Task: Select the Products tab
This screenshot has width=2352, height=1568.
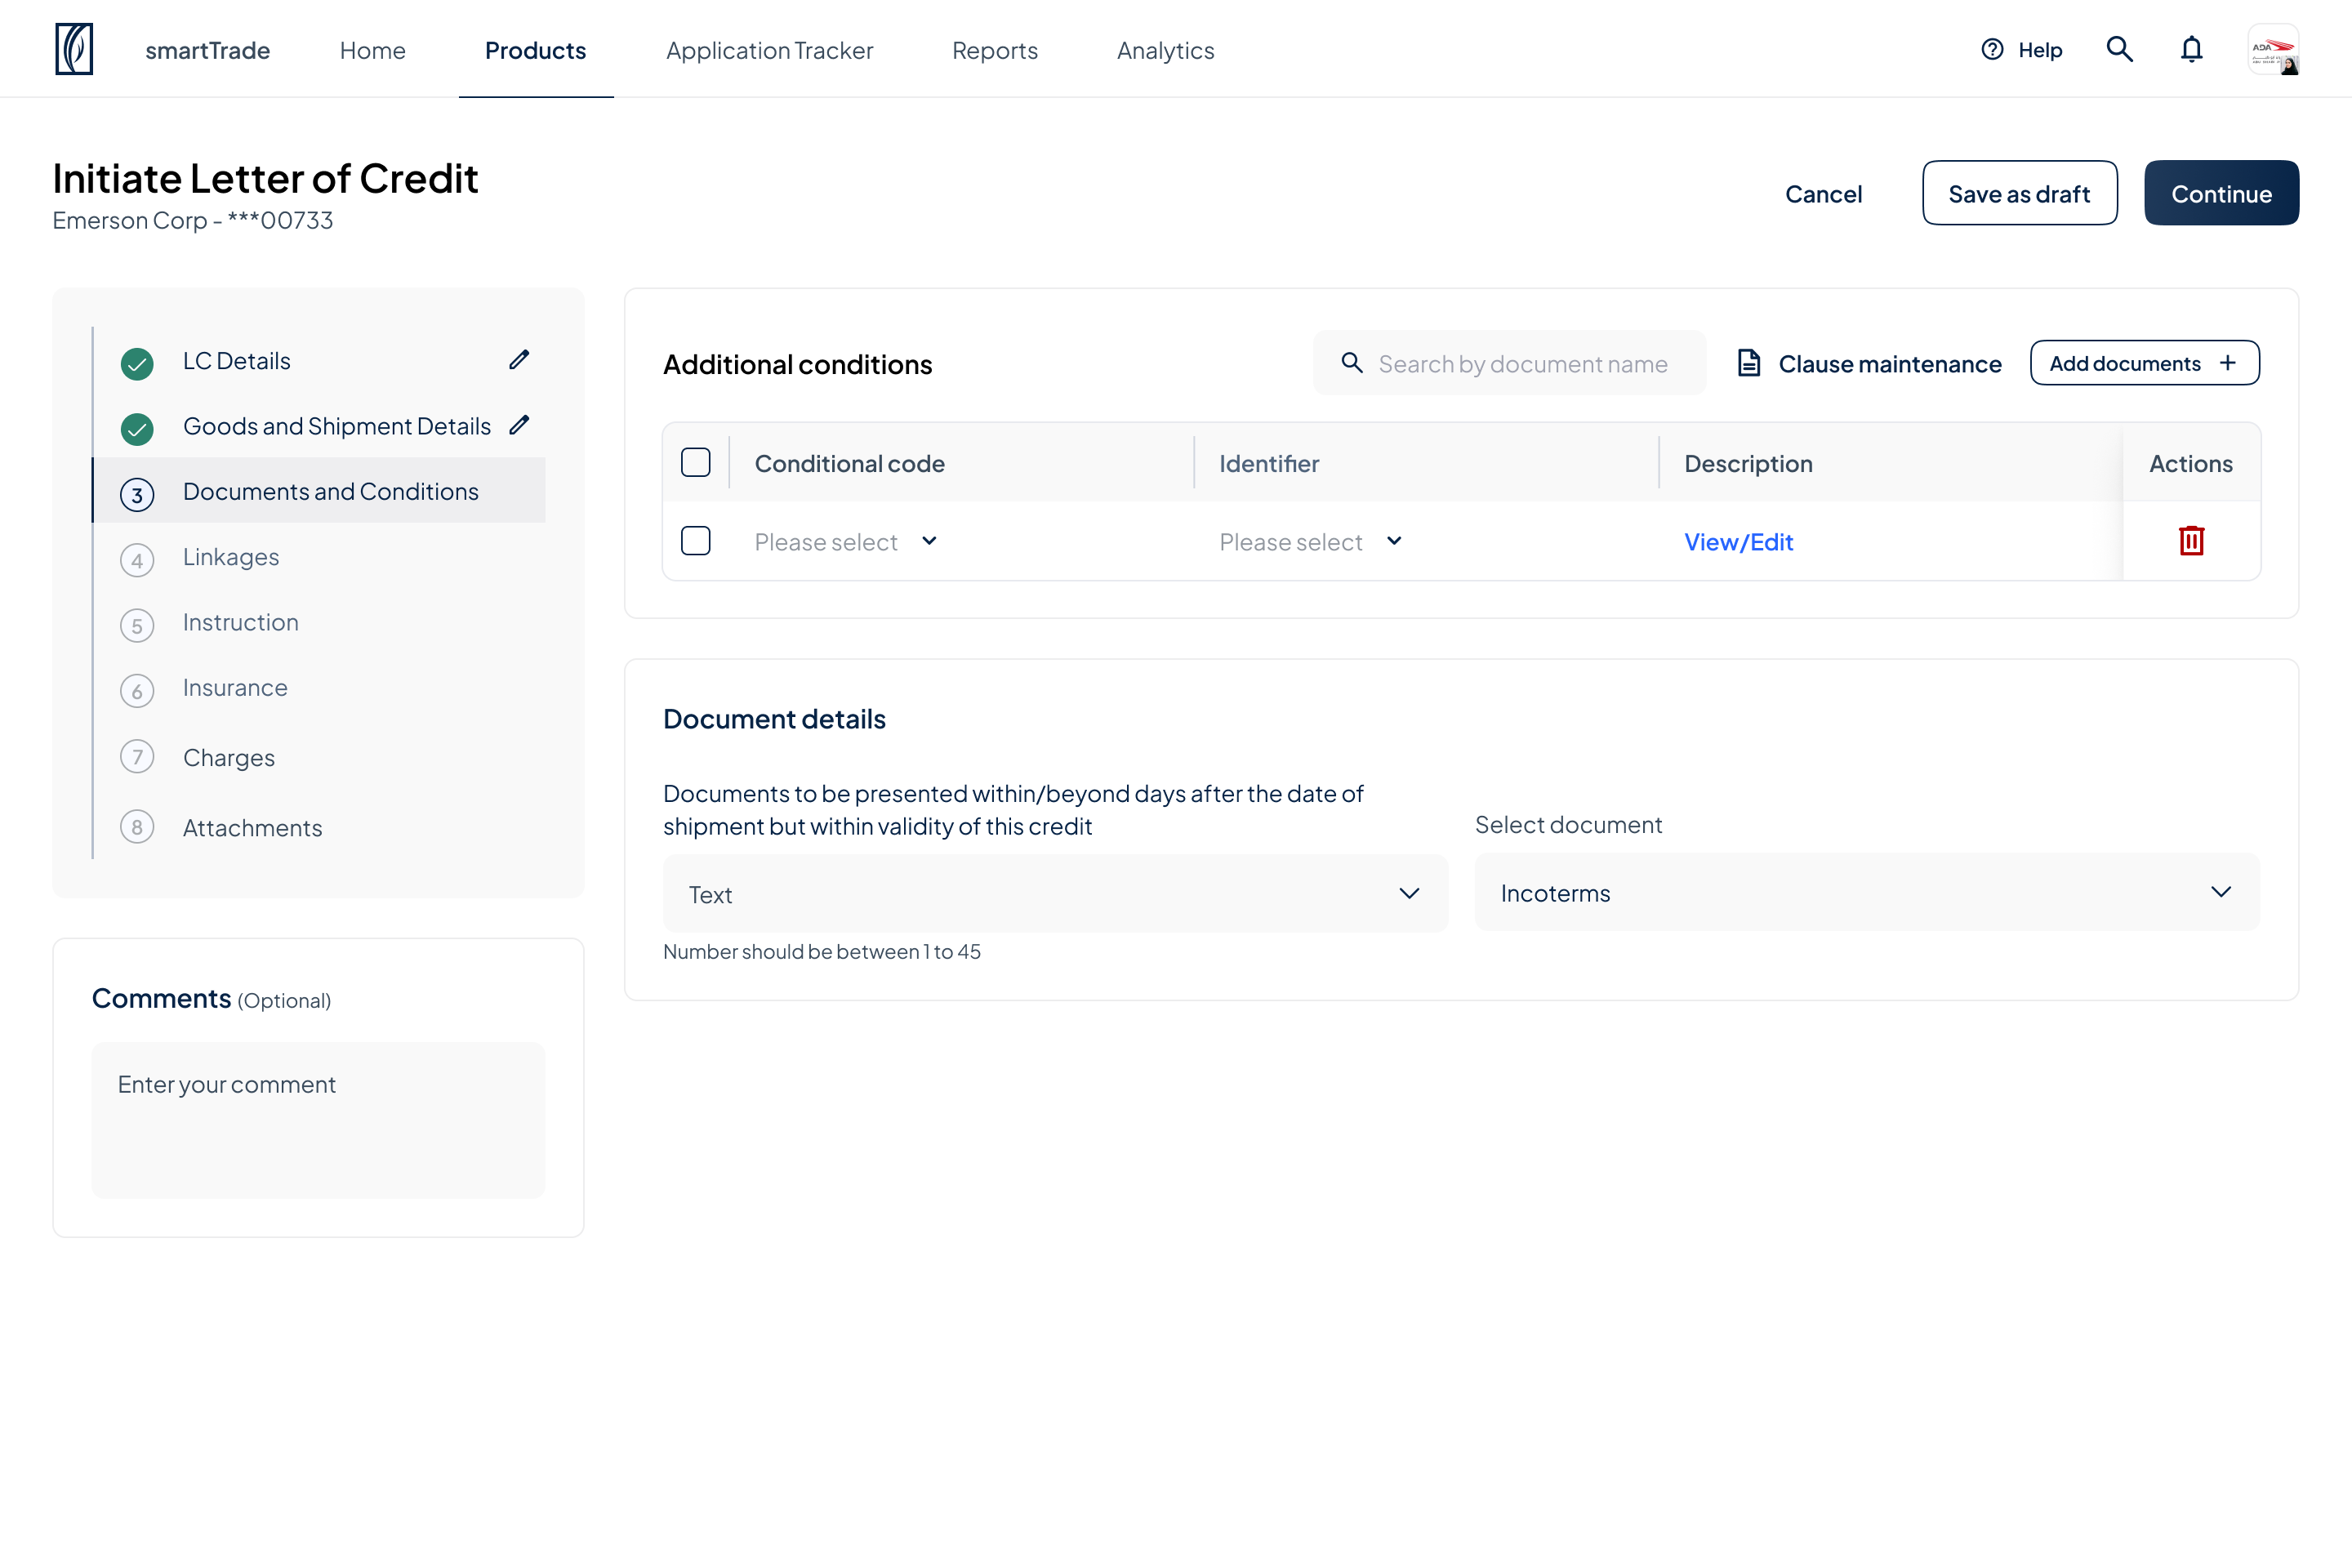Action: (x=536, y=50)
